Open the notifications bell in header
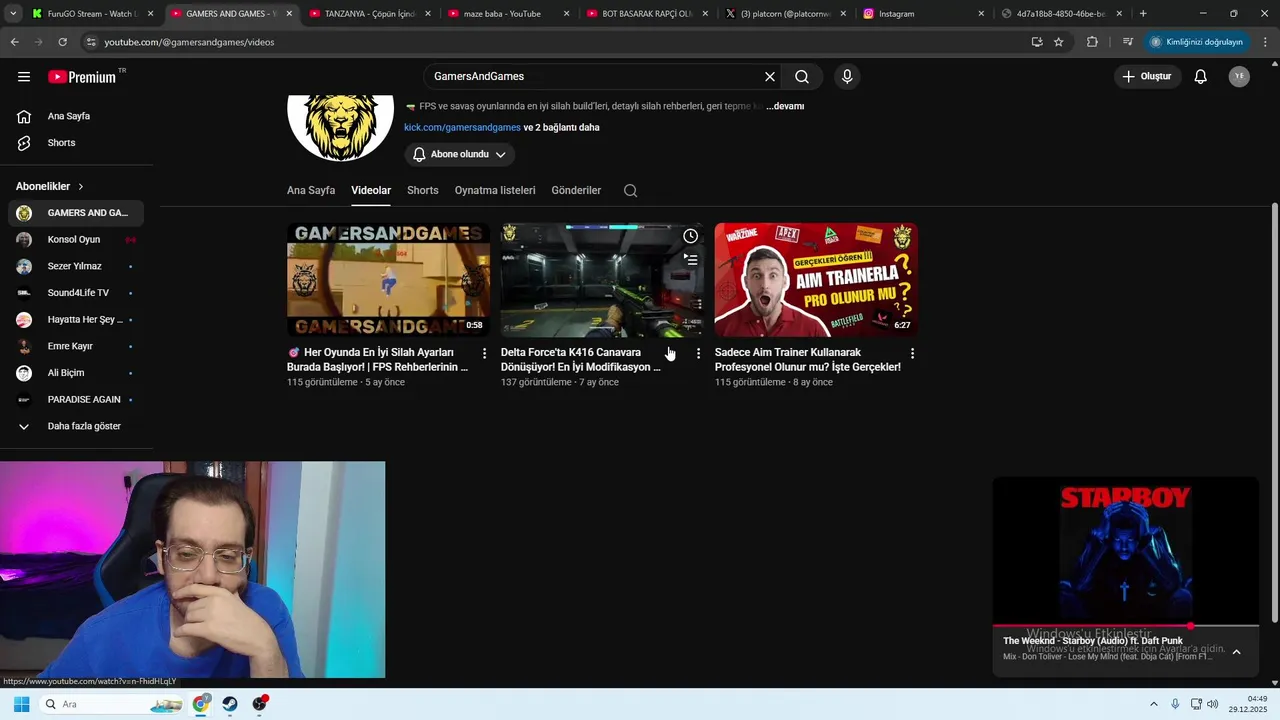Screen dimensions: 1280x720 coord(1201,77)
